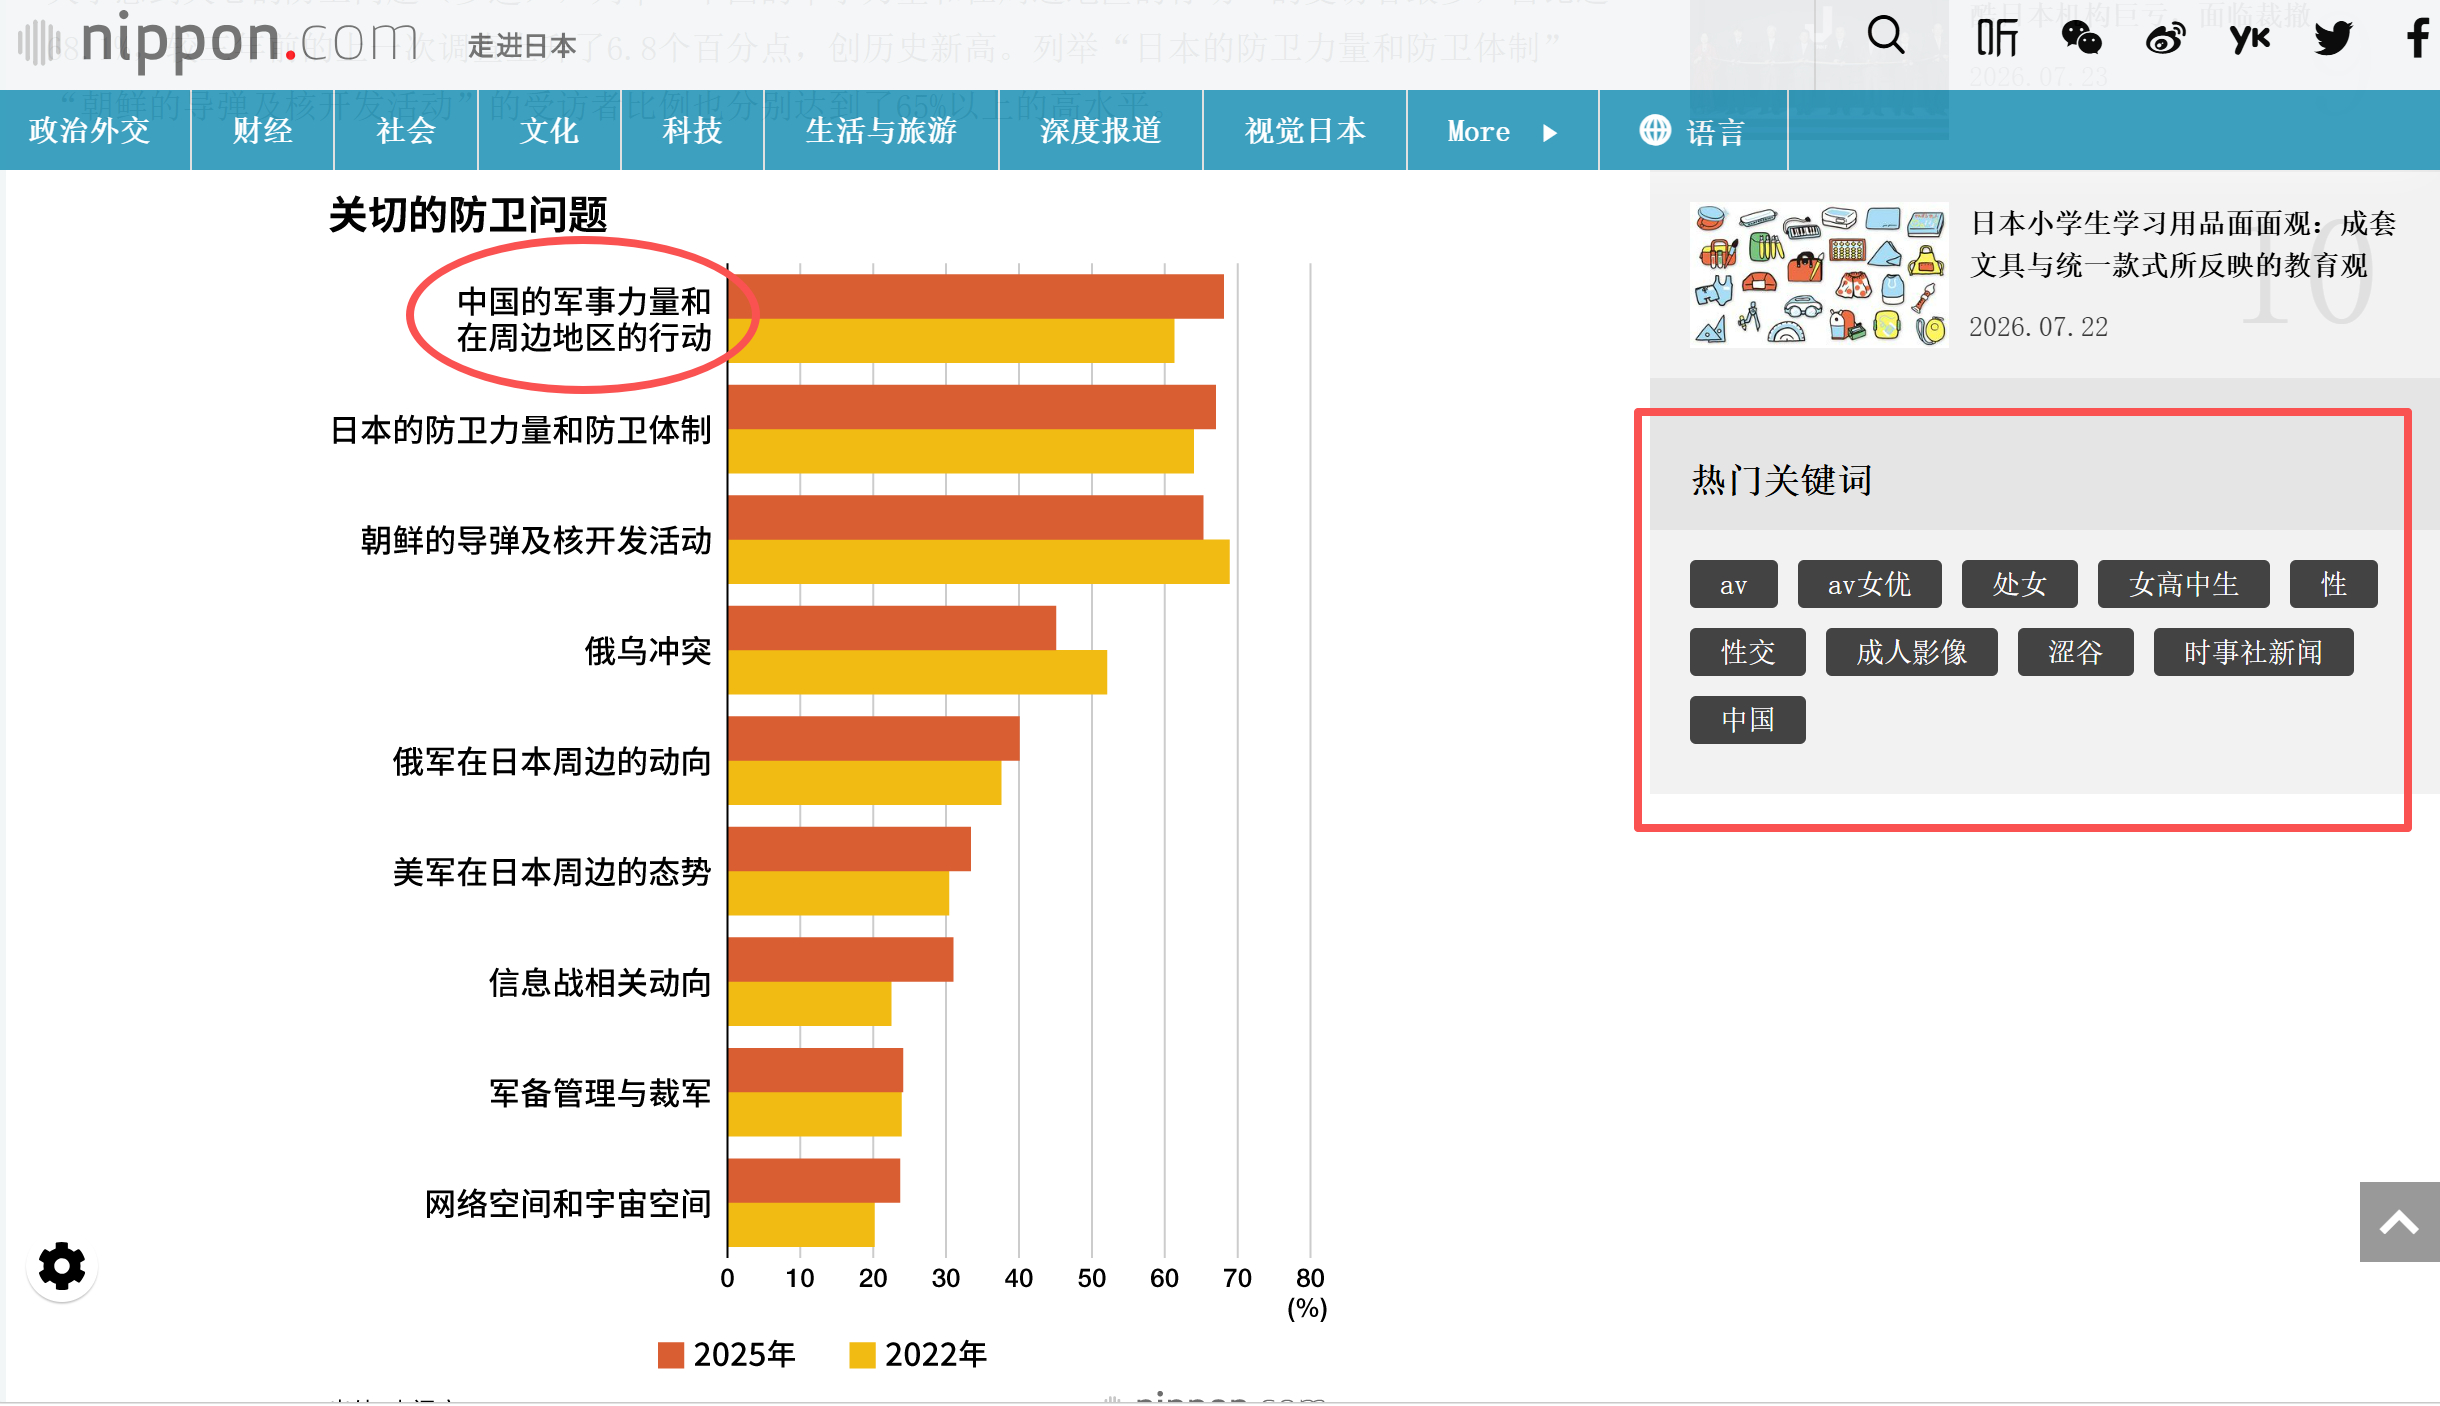This screenshot has height=1406, width=2440.
Task: Click the 性 keyword tag
Action: pyautogui.click(x=2333, y=584)
